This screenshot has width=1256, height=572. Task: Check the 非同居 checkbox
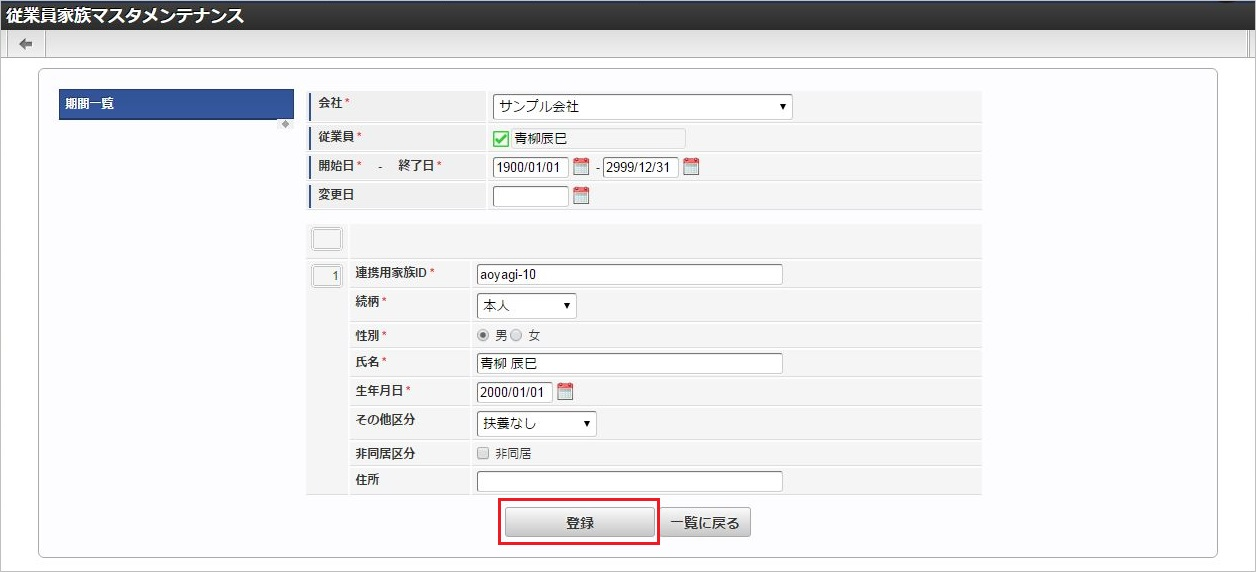484,453
